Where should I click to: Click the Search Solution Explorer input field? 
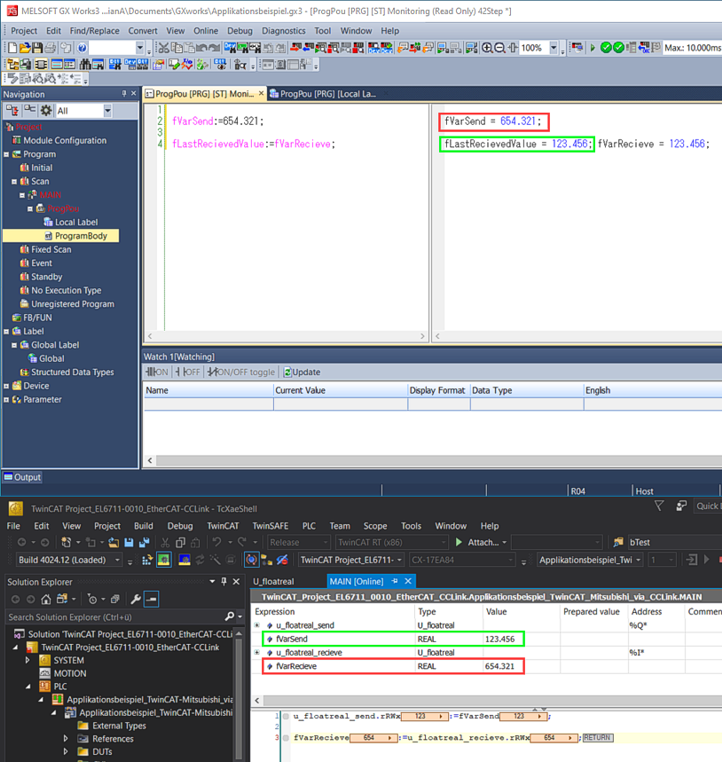pos(115,617)
